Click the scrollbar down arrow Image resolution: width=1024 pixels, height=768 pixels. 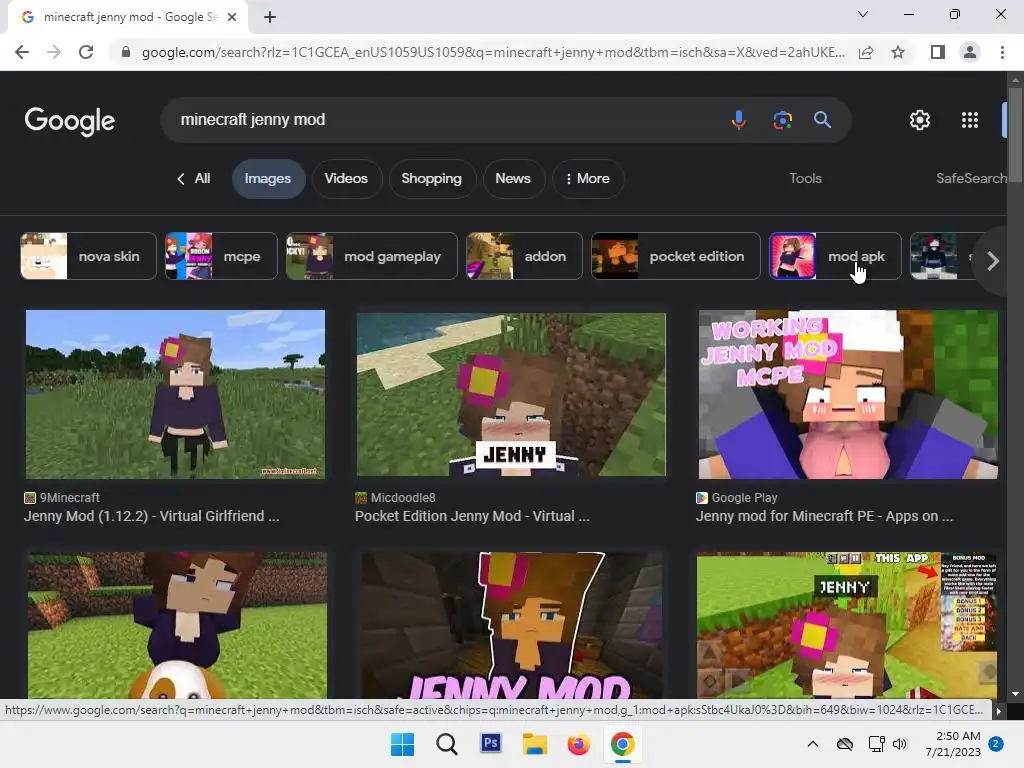(x=1014, y=694)
